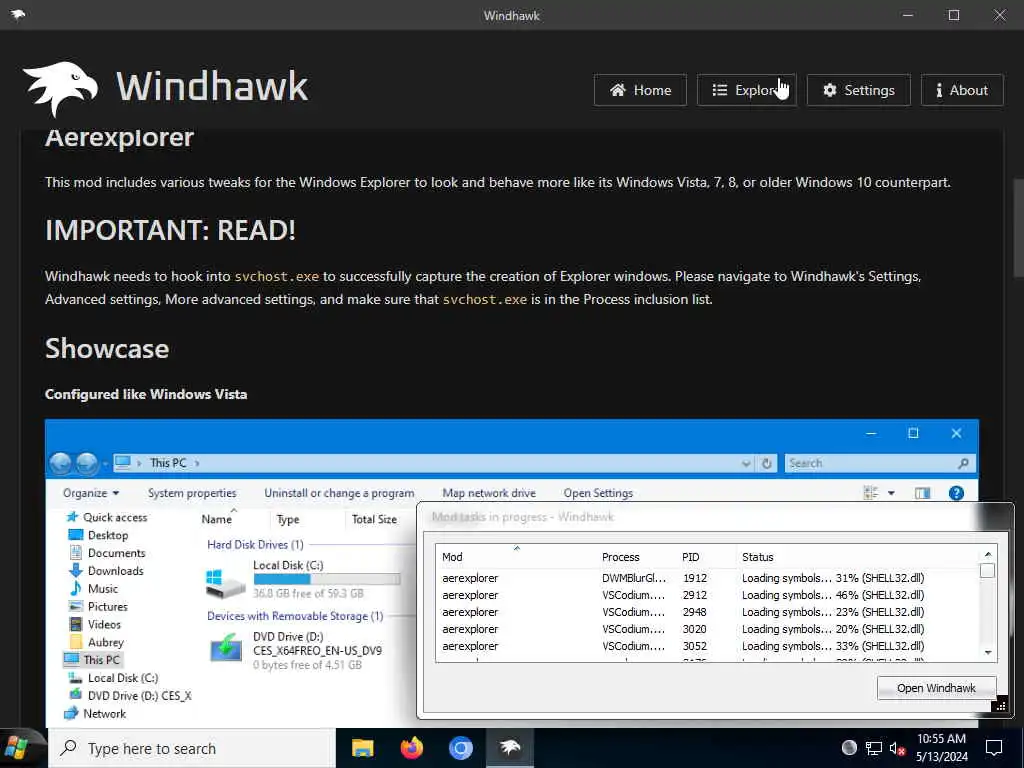1024x768 pixels.
Task: Click the showcase screenshot's forward button
Action: [87, 463]
